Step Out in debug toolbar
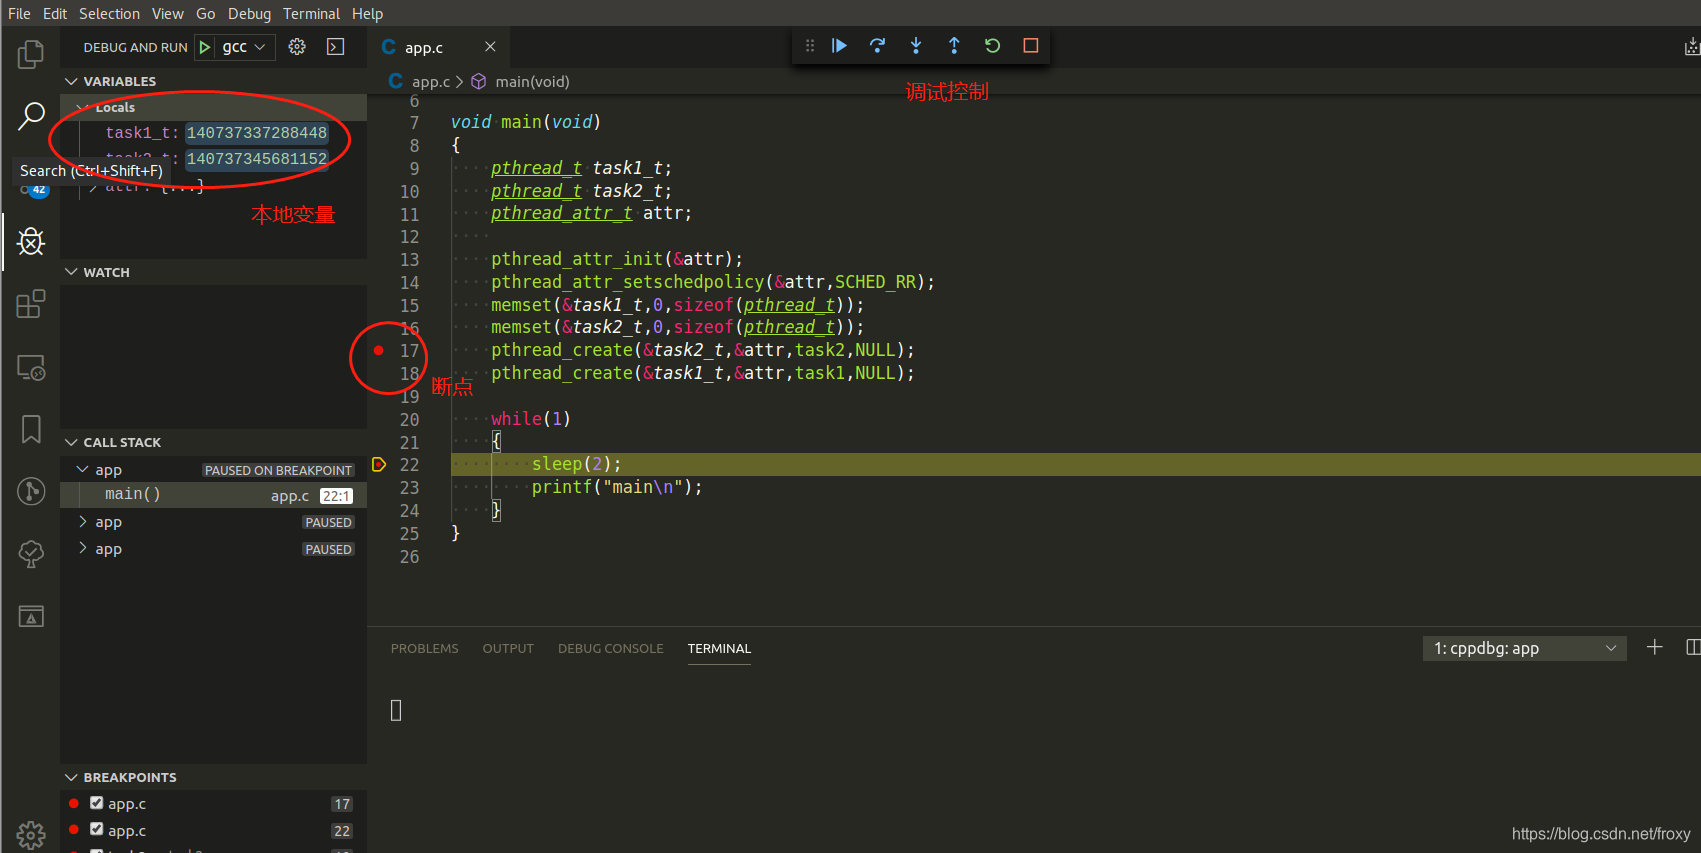Viewport: 1701px width, 853px height. (954, 46)
